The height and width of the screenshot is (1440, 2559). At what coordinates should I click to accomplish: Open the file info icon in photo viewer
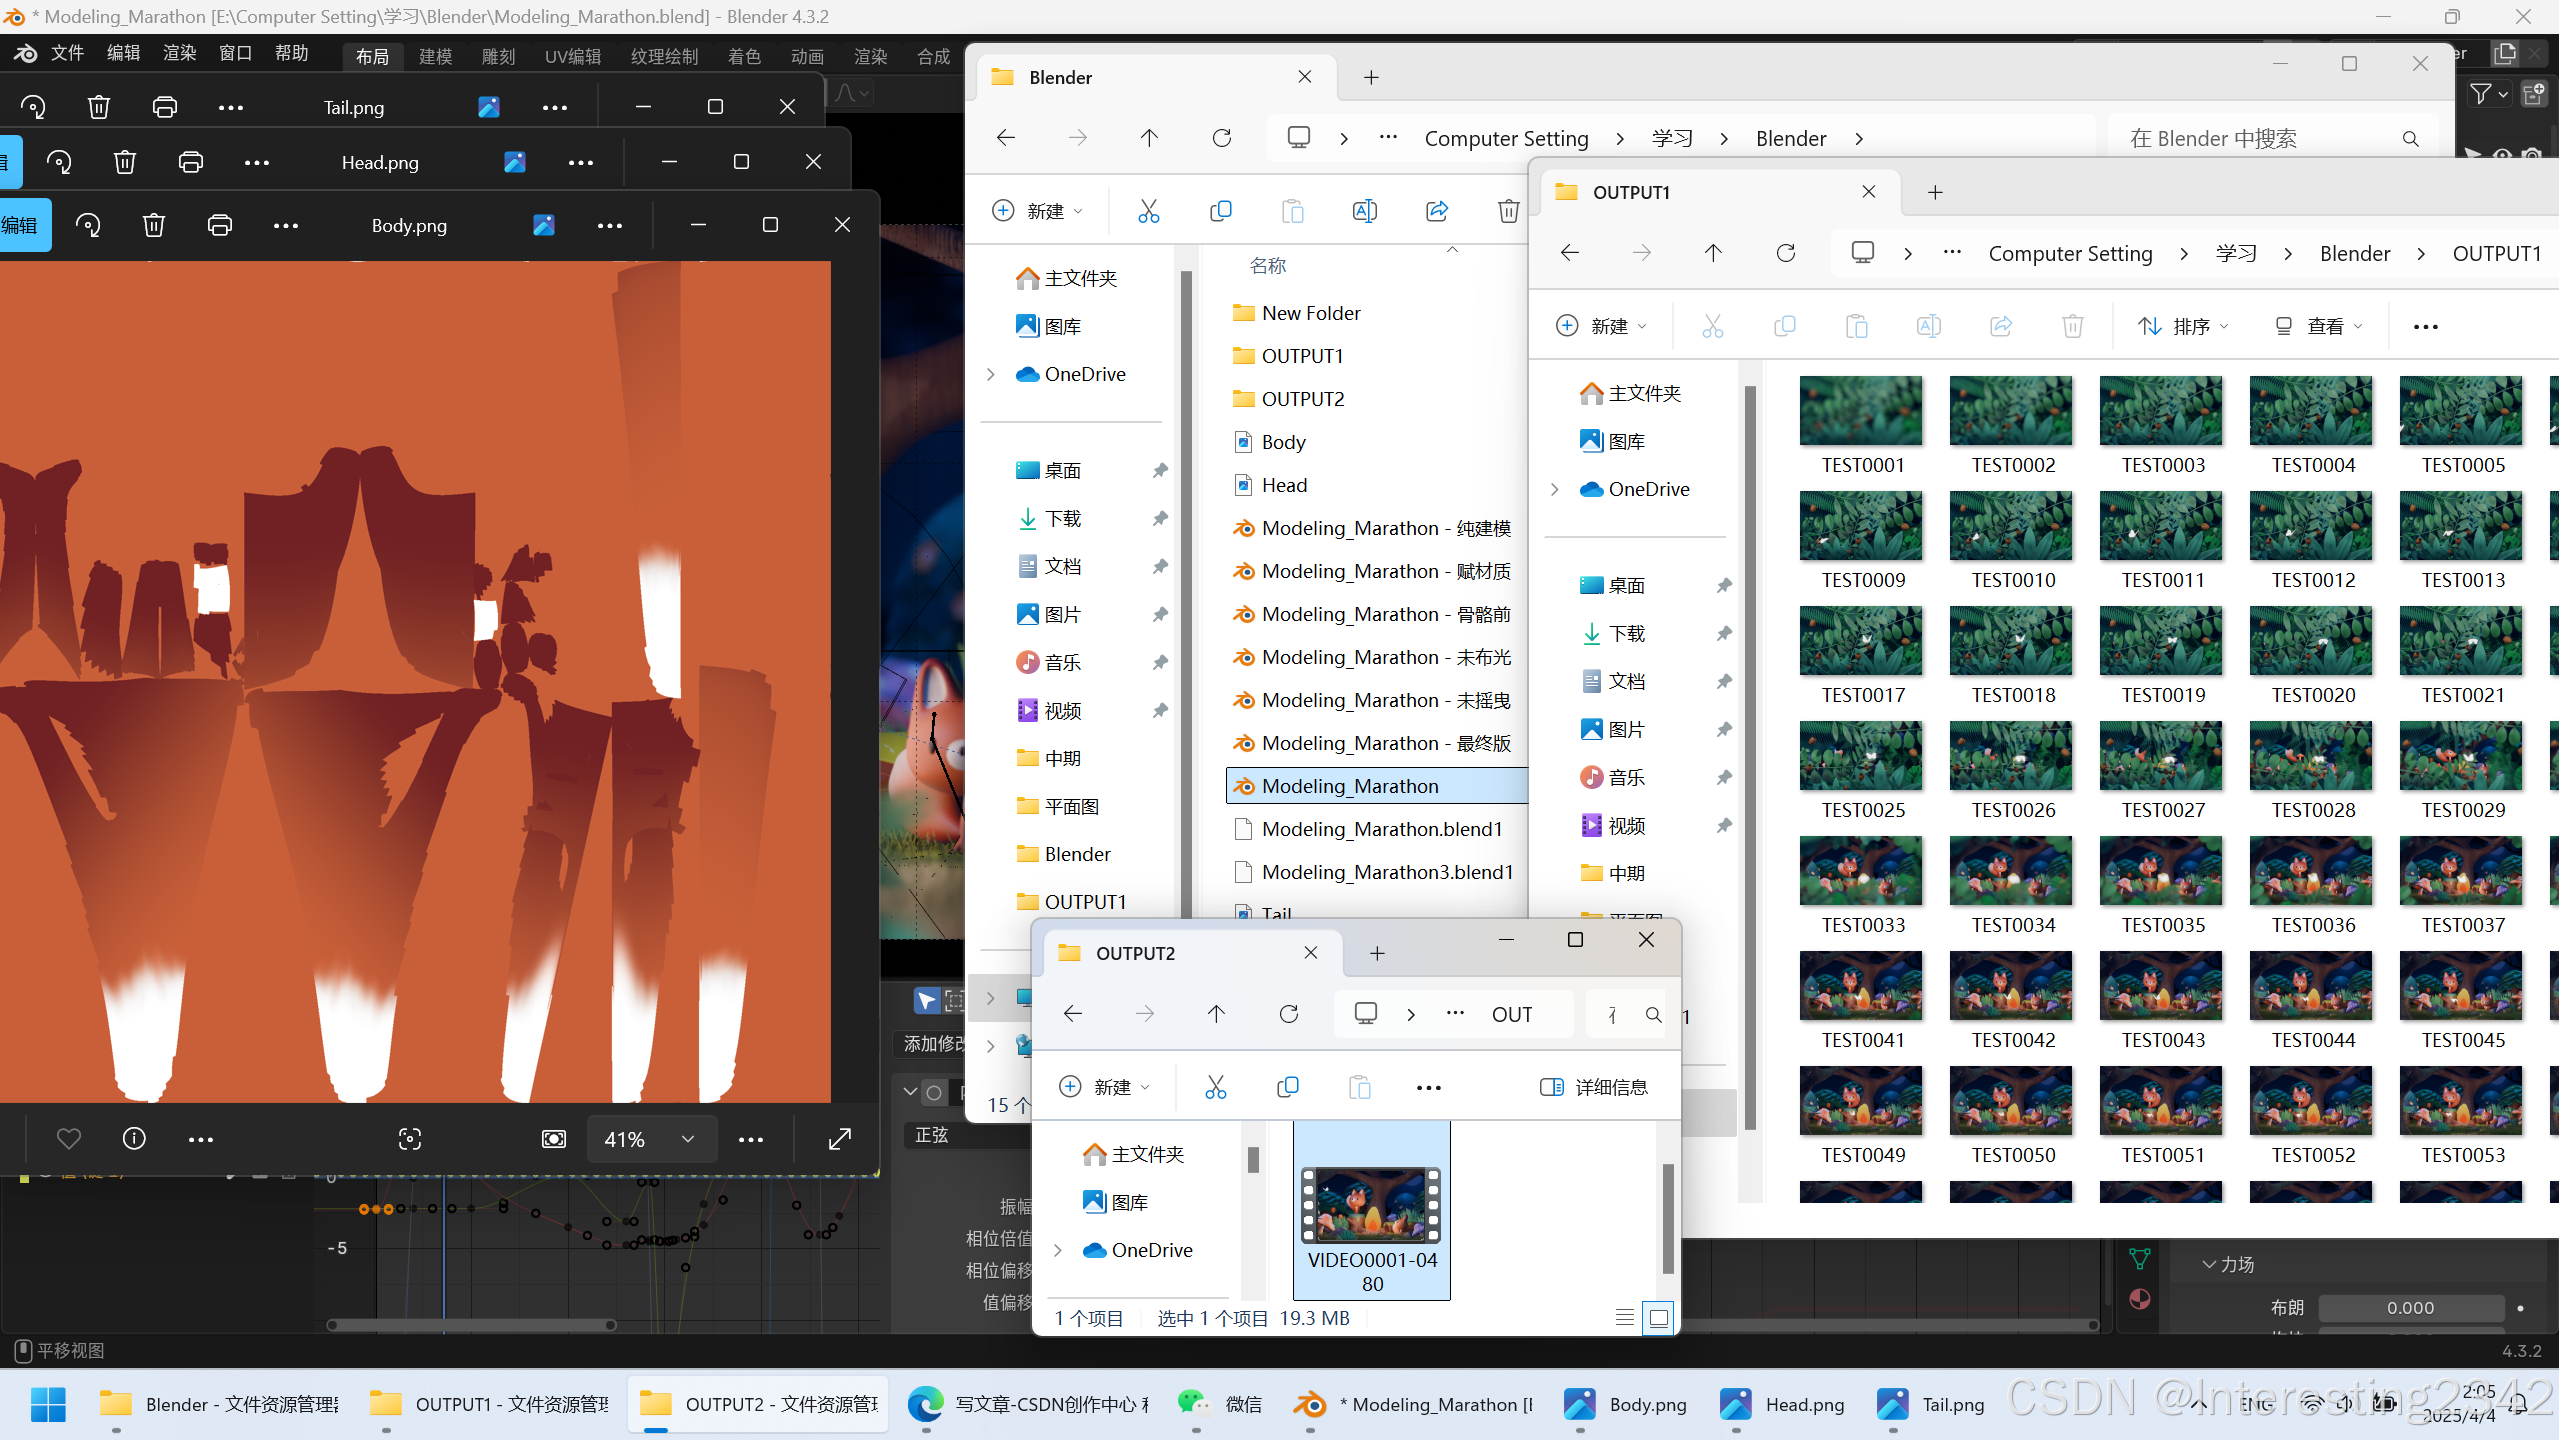(134, 1139)
